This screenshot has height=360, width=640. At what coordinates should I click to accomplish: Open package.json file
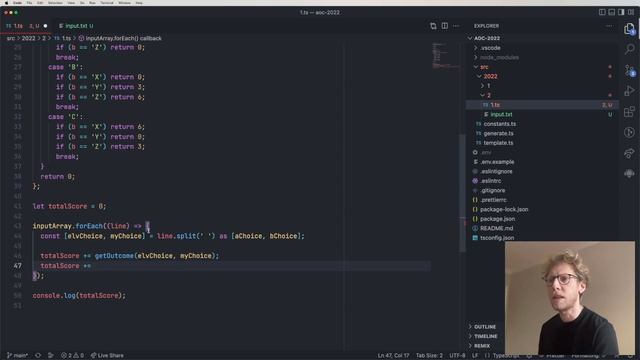(497, 219)
